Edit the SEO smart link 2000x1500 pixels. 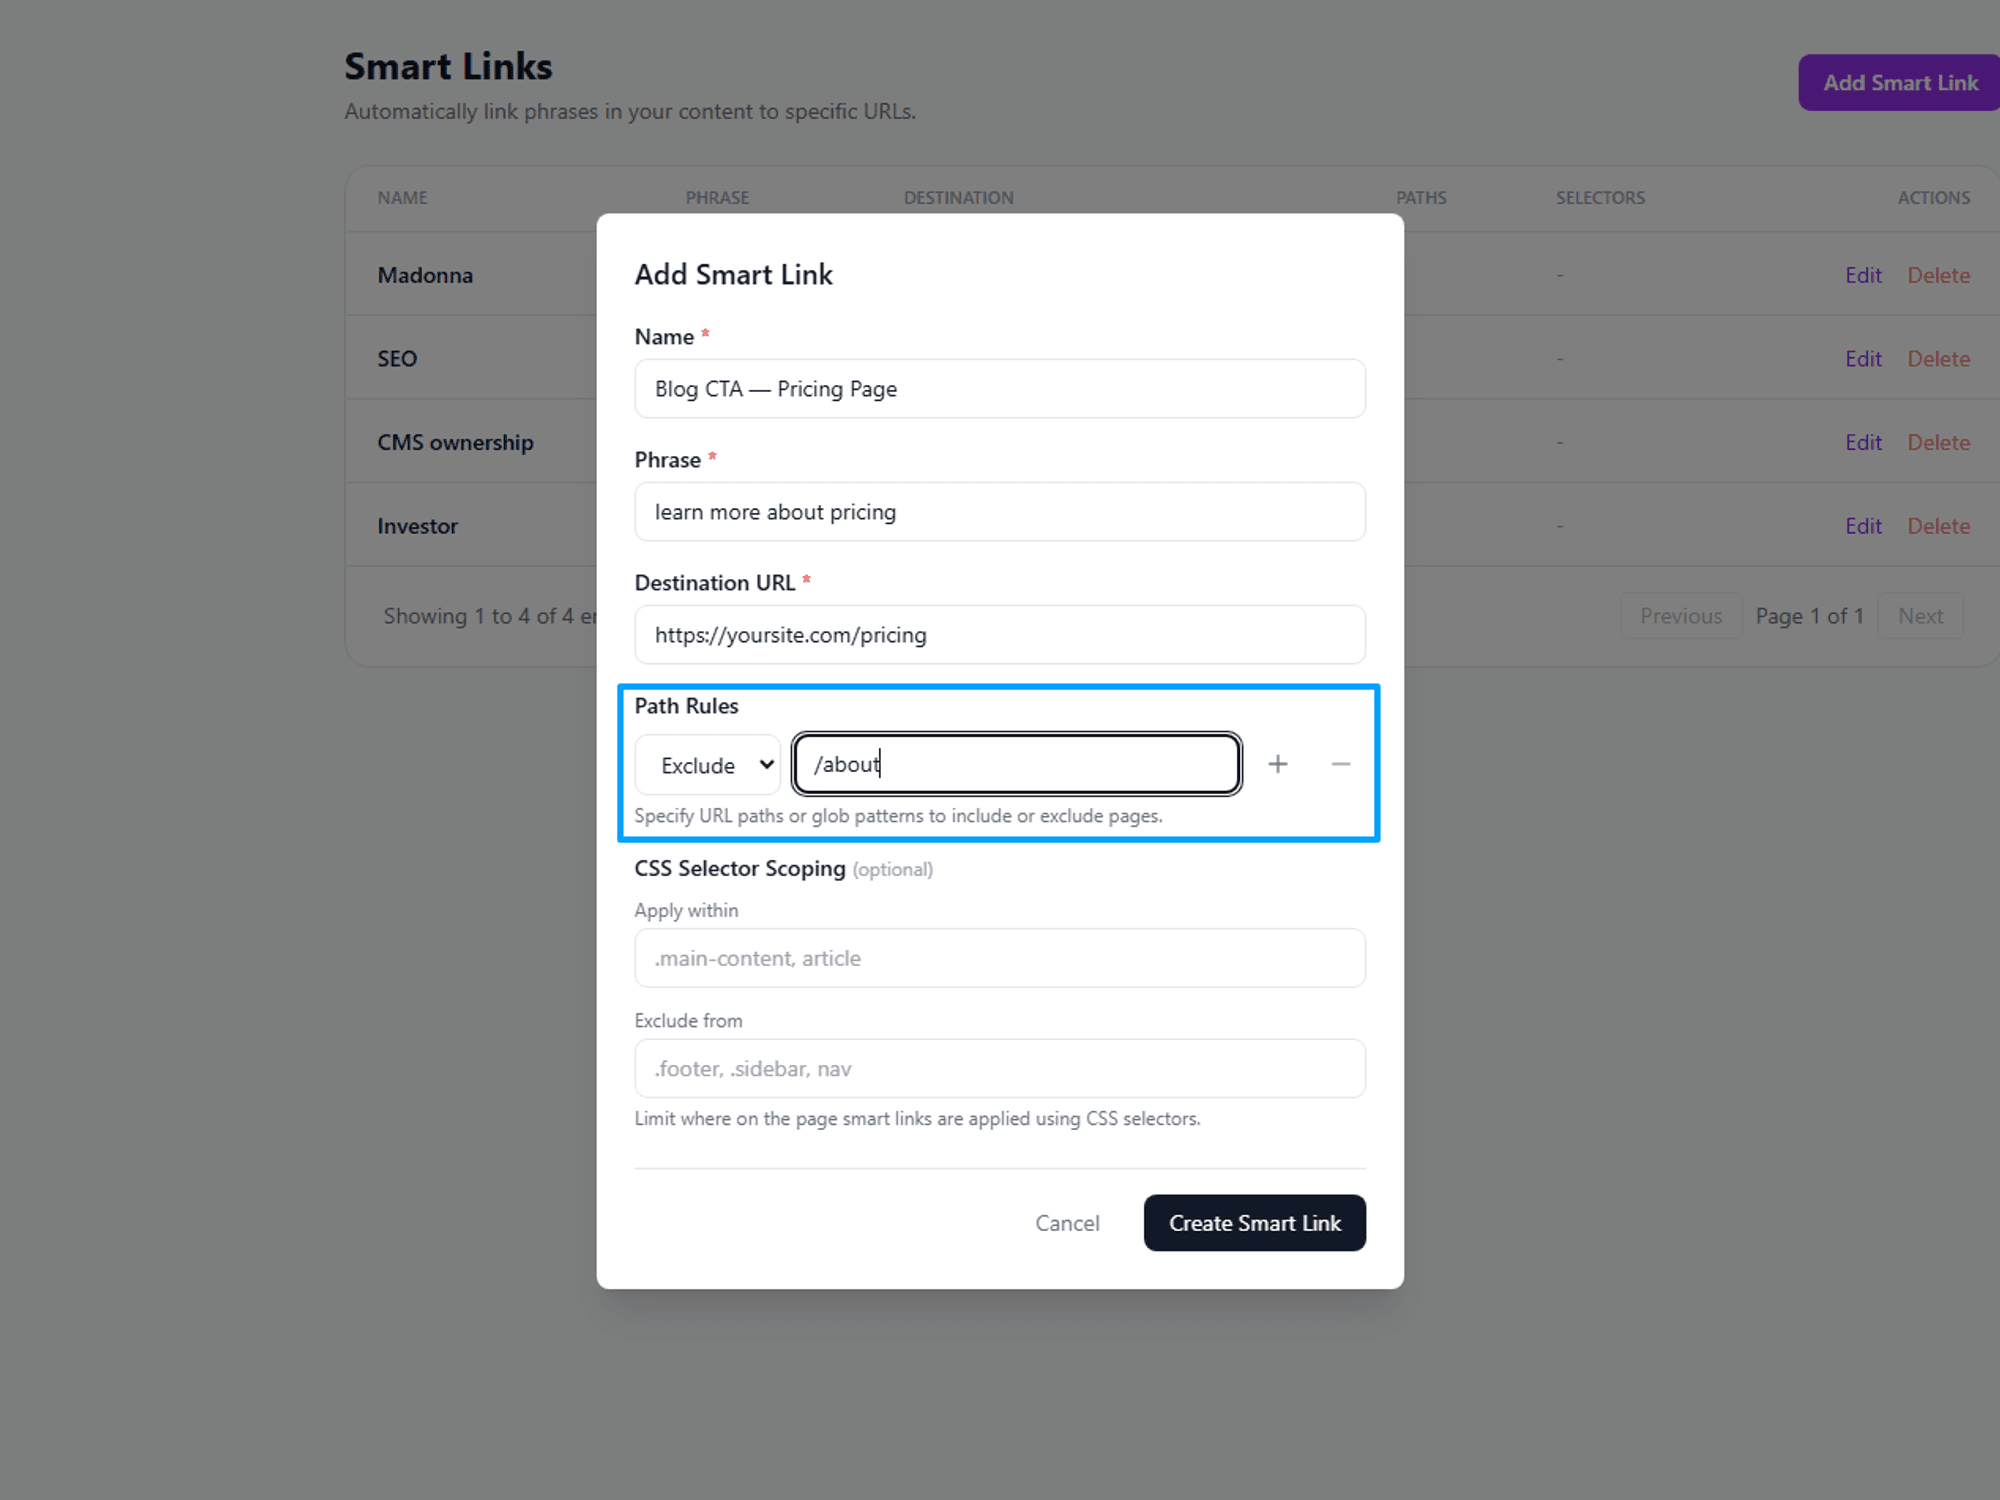pos(1863,359)
